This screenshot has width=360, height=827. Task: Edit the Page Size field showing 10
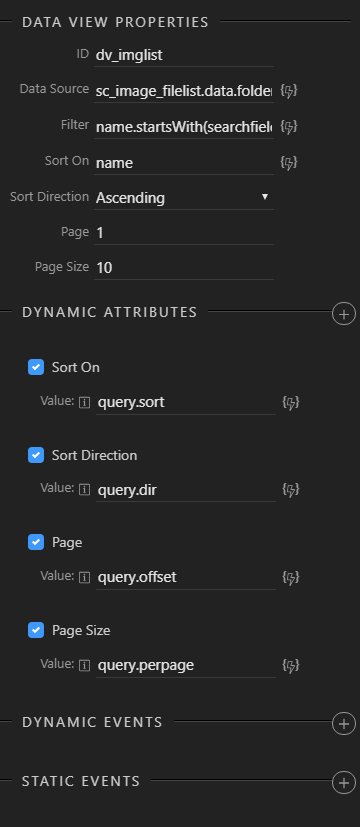point(184,268)
